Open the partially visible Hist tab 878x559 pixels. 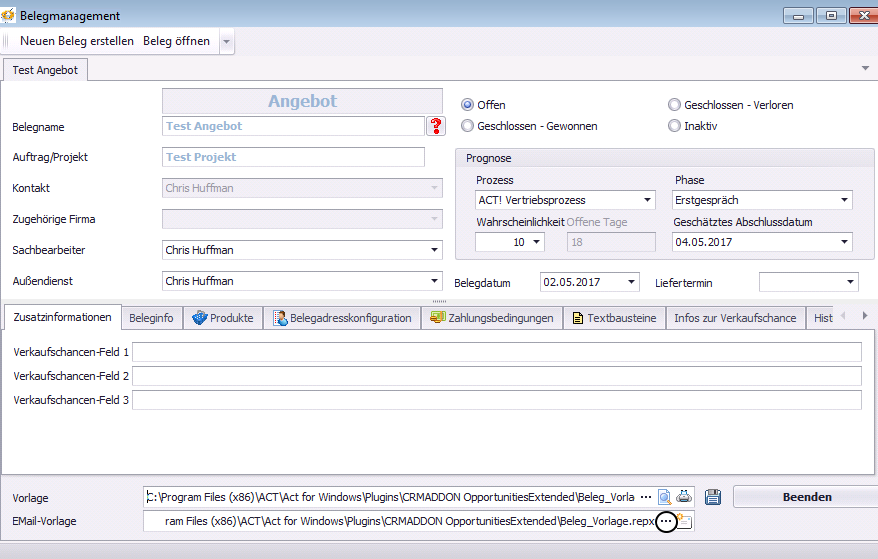pos(820,318)
